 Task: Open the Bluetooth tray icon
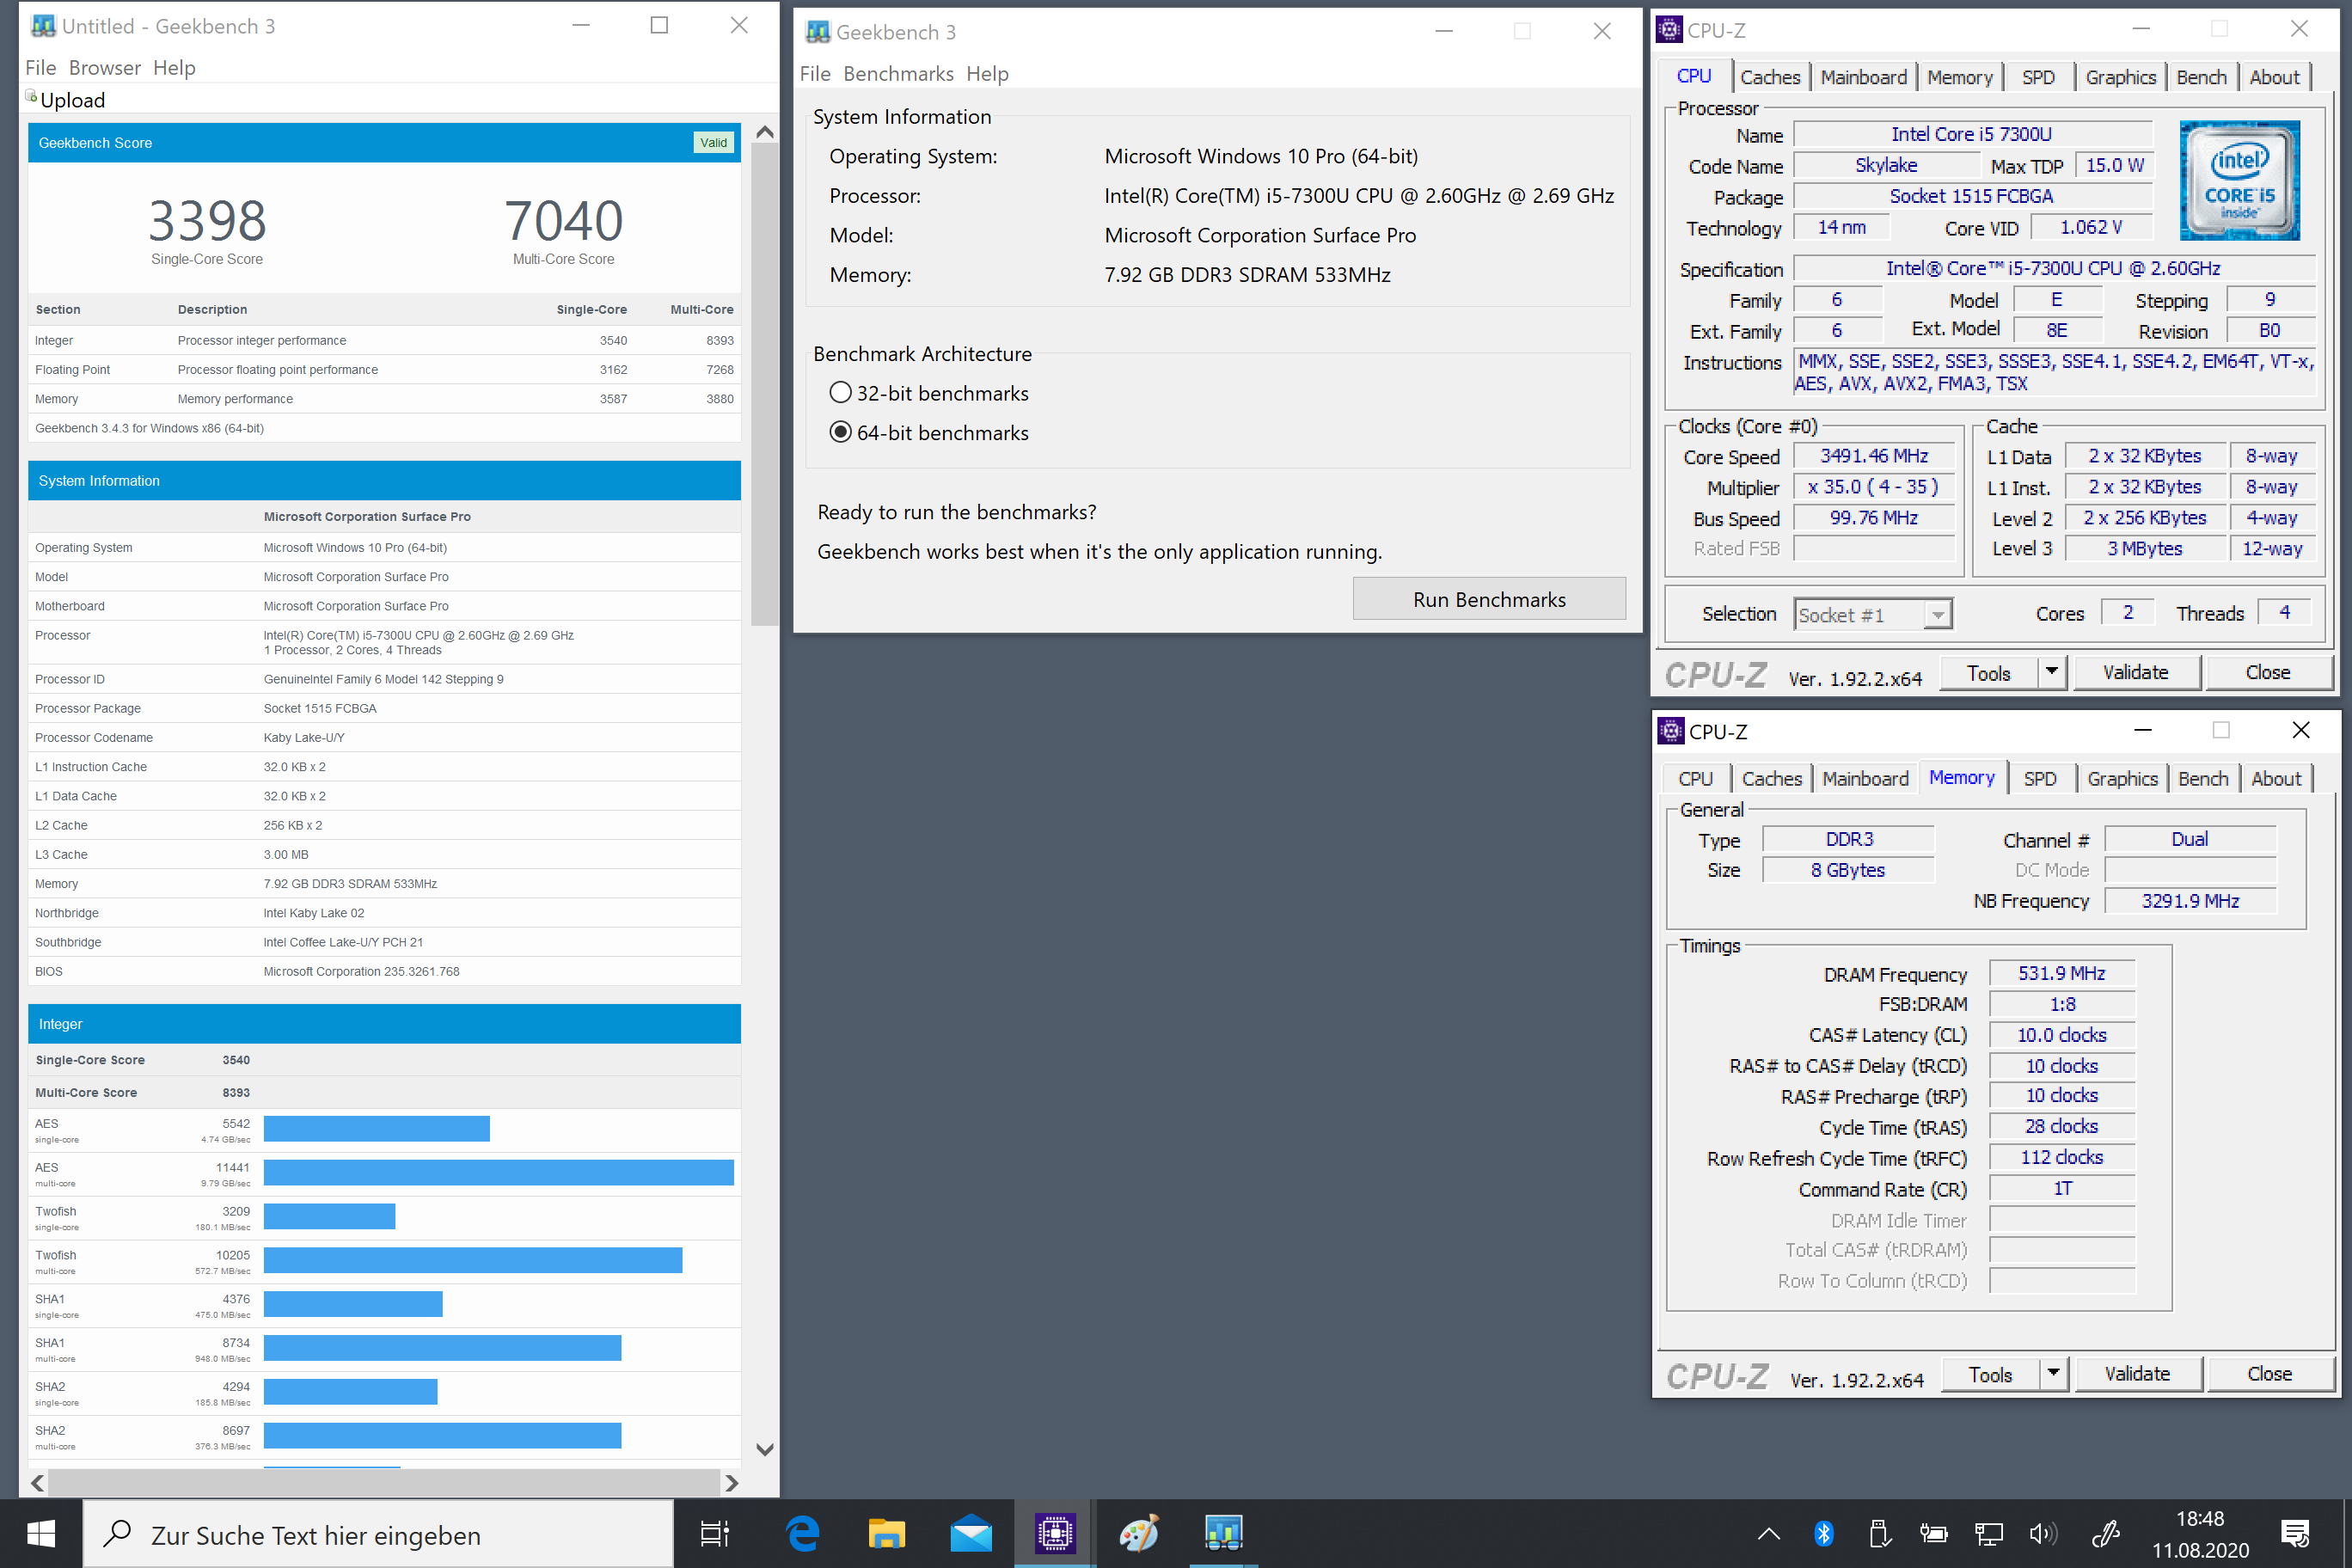1823,1533
